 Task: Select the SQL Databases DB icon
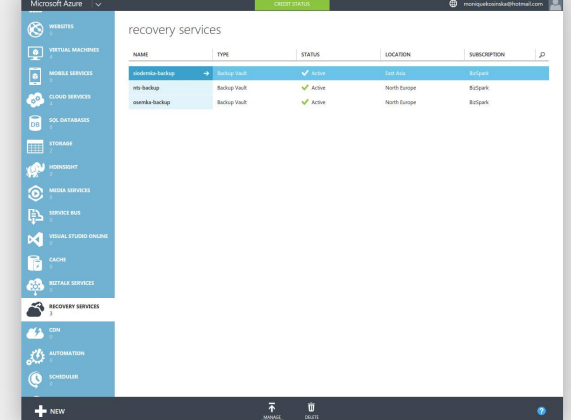click(x=35, y=123)
